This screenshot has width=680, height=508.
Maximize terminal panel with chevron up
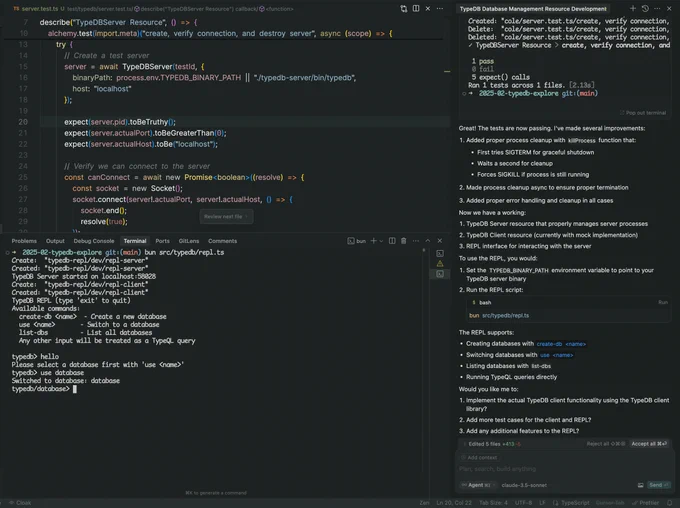tap(428, 241)
